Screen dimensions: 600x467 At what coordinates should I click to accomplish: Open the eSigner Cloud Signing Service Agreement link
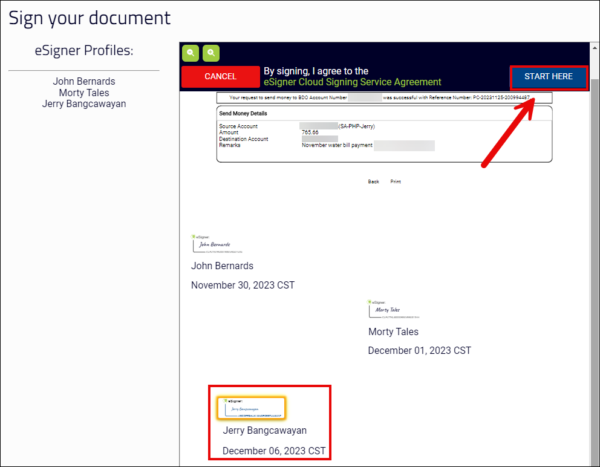pyautogui.click(x=351, y=82)
